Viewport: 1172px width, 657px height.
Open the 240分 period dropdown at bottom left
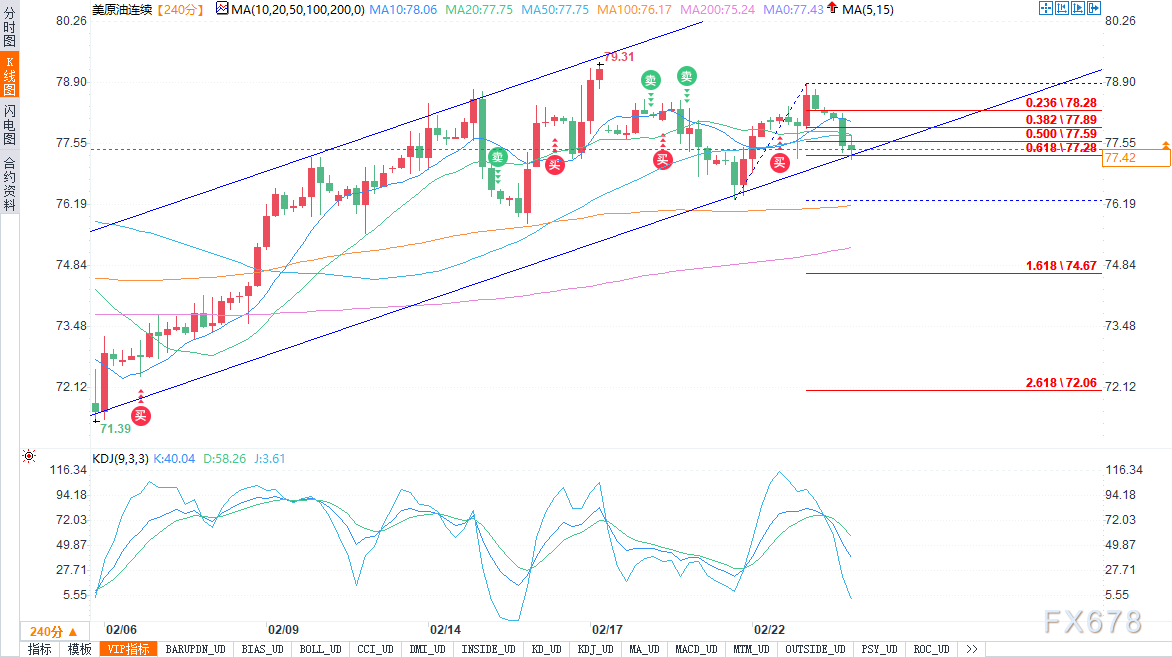pyautogui.click(x=54, y=632)
